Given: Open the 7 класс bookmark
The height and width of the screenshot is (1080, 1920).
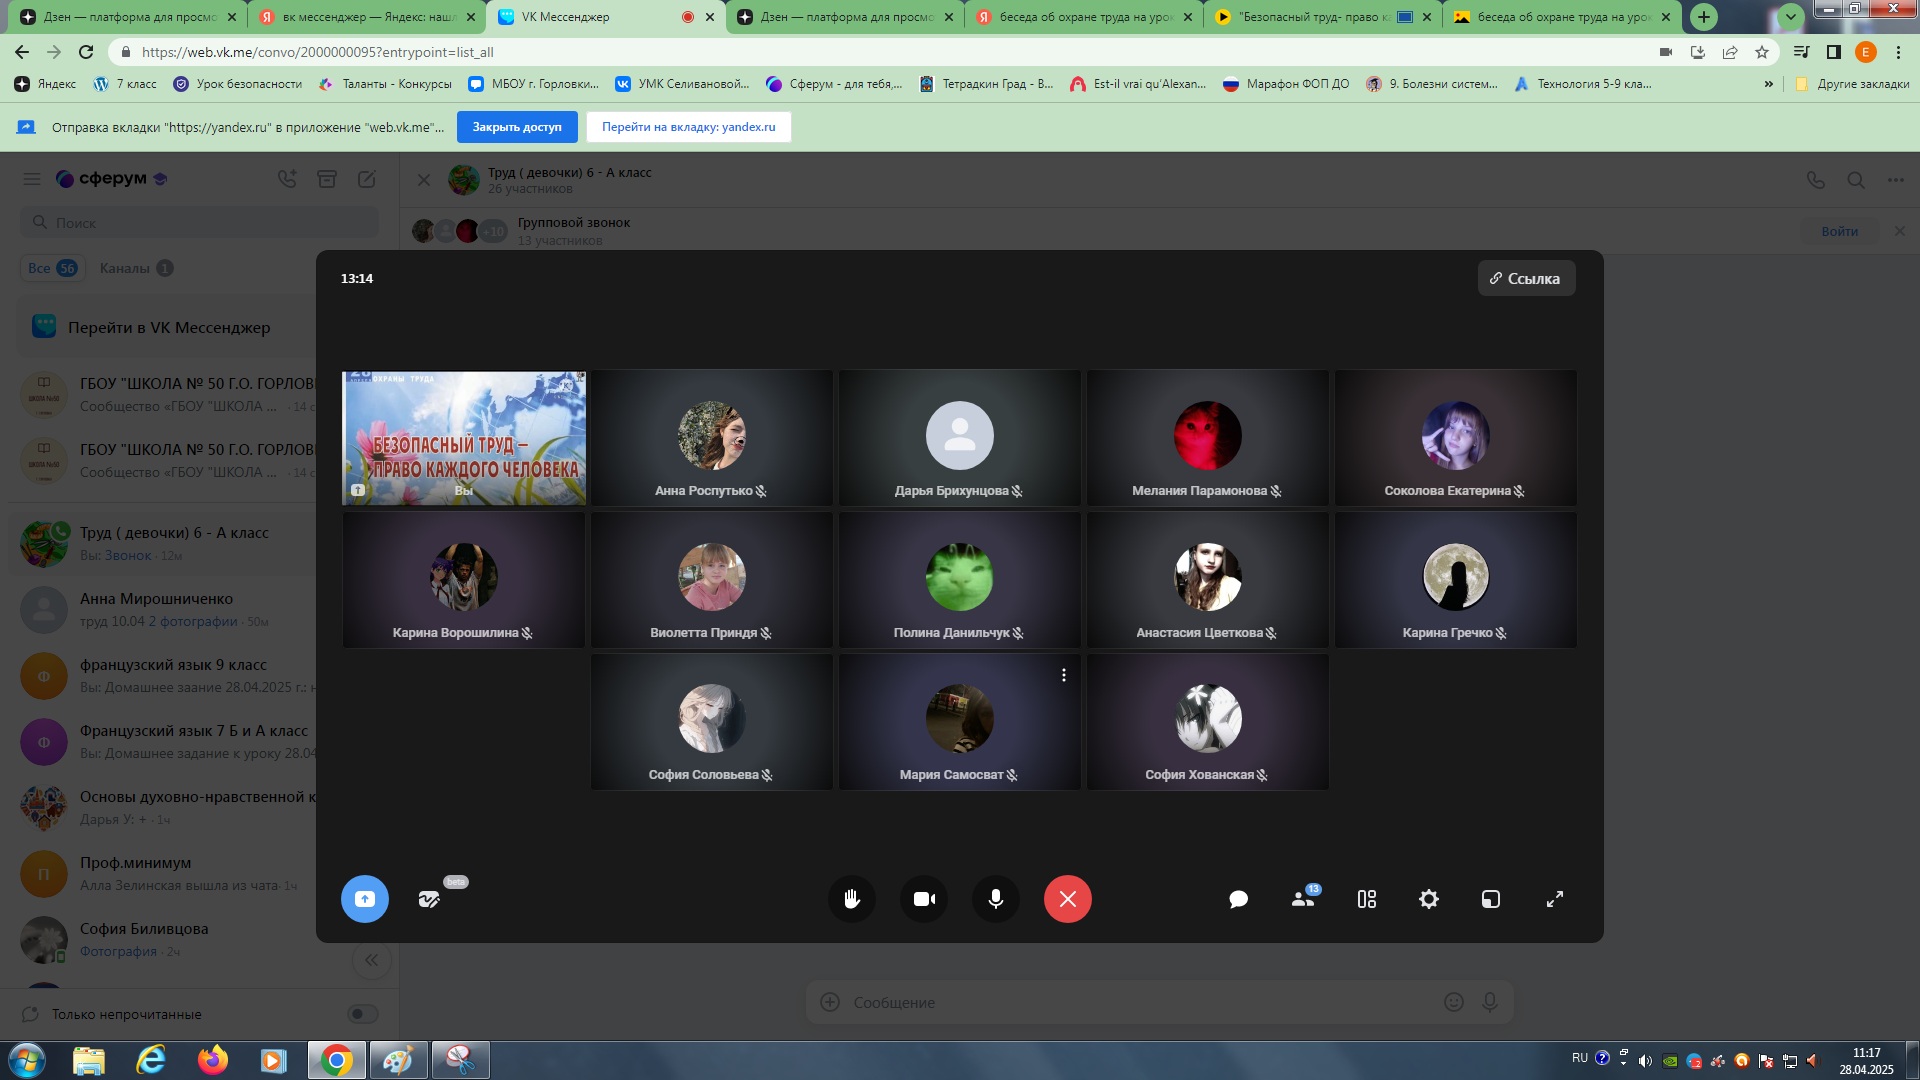Looking at the screenshot, I should pos(125,84).
